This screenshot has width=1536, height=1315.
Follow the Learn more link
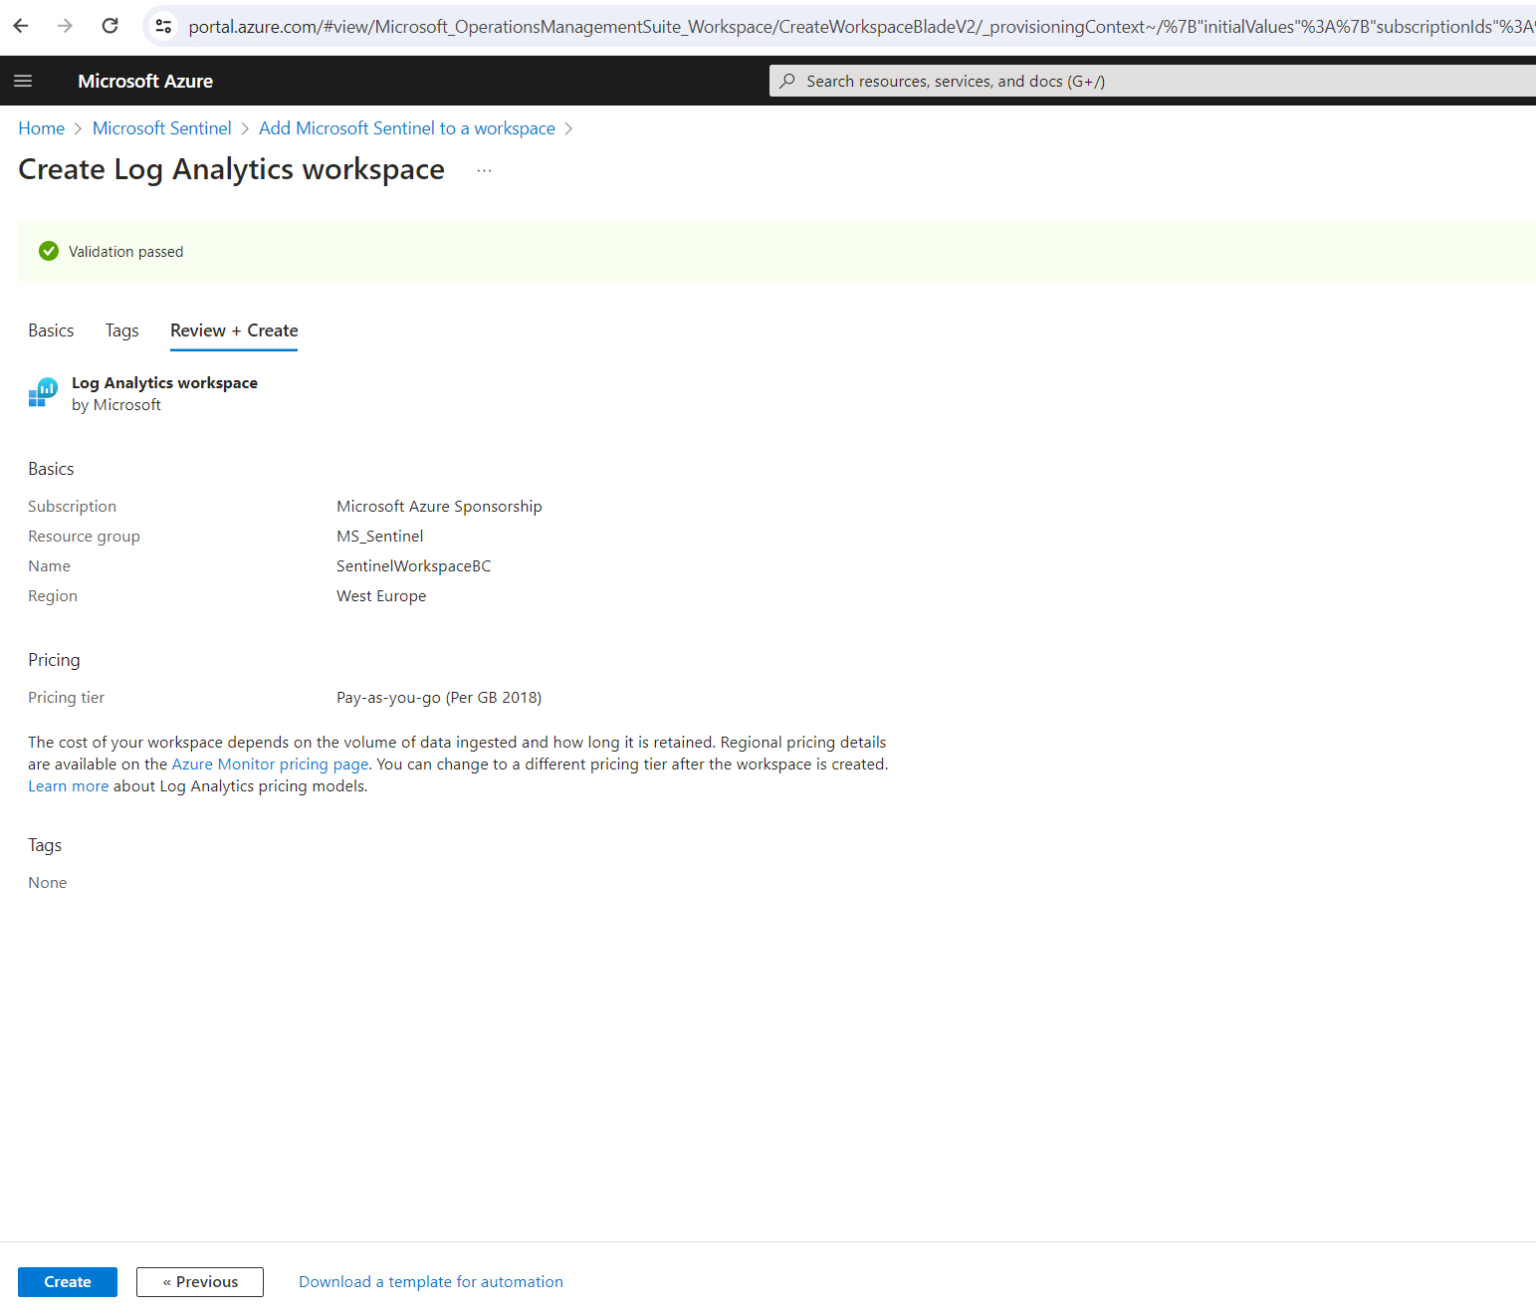coord(68,786)
